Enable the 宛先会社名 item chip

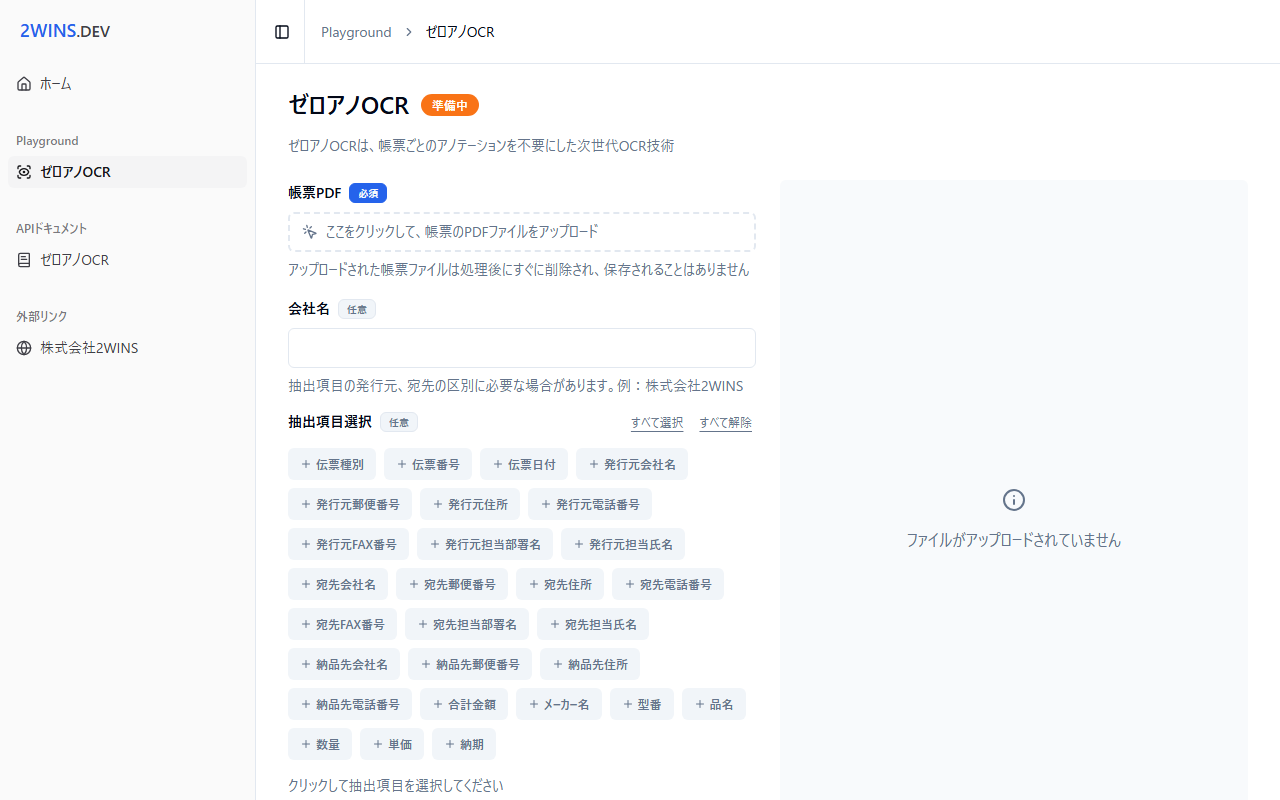click(x=337, y=584)
